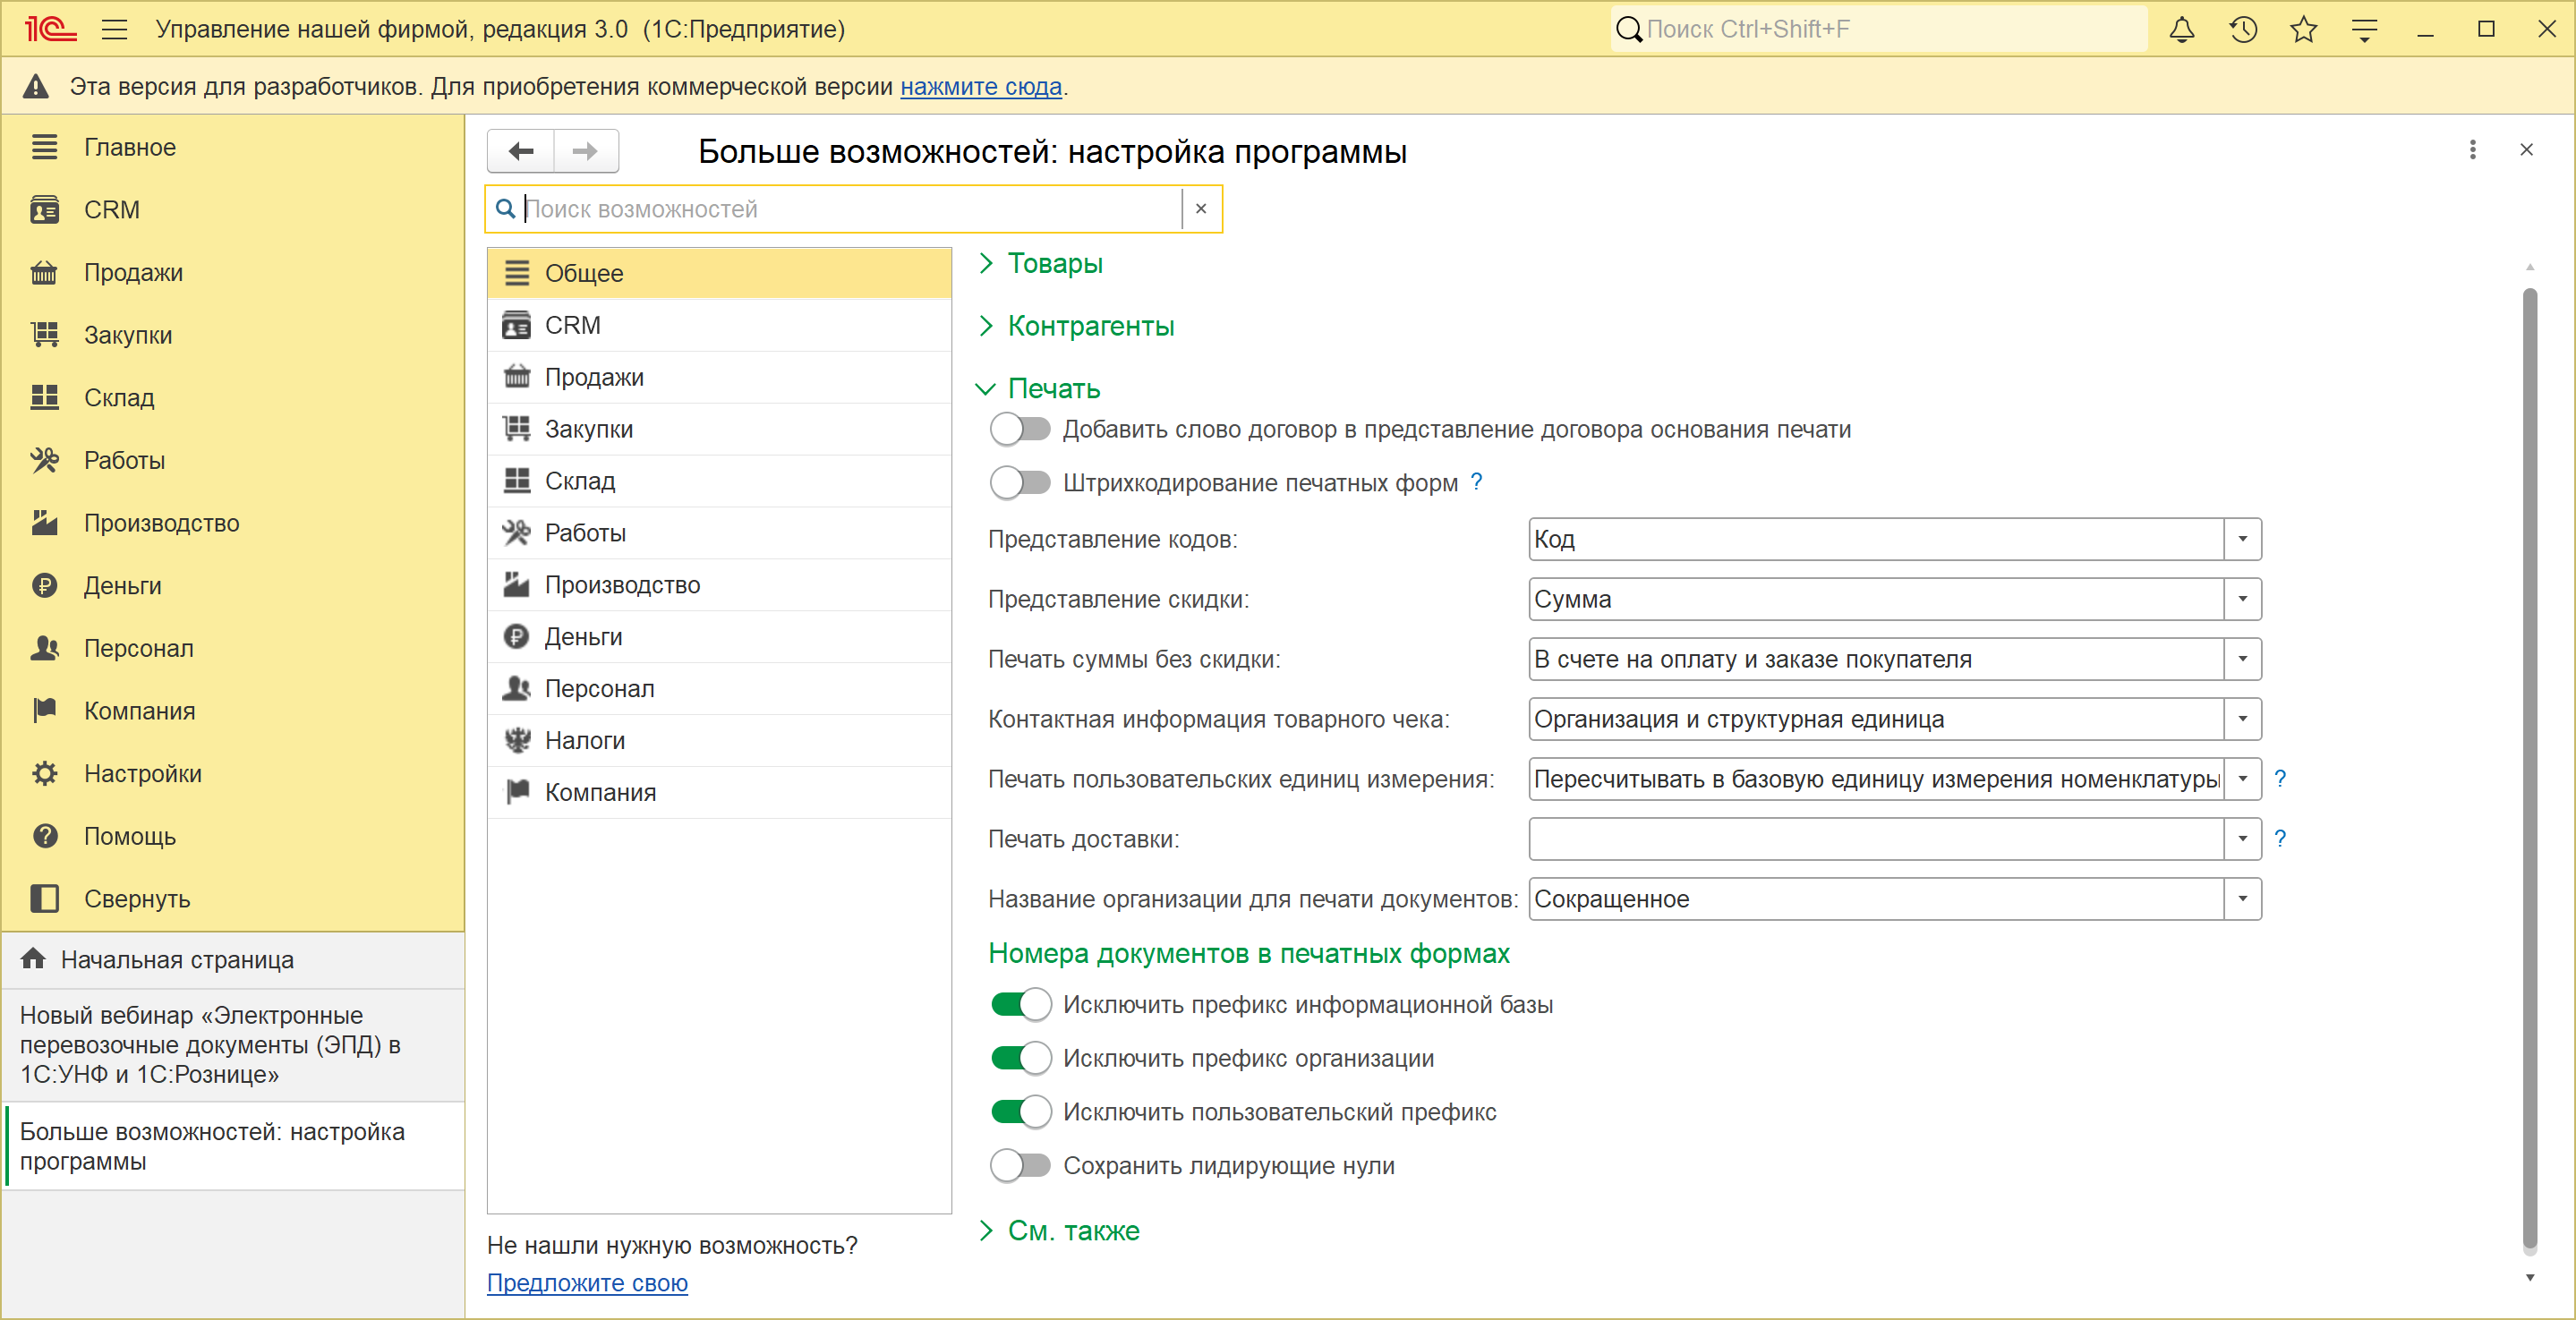Click scroll down arrow of settings area
2576x1320 pixels.
(x=2530, y=1278)
